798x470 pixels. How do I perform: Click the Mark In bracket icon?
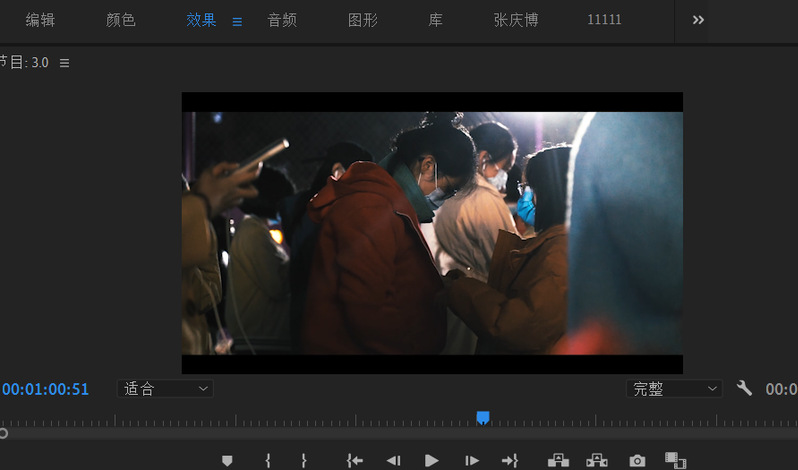point(268,460)
